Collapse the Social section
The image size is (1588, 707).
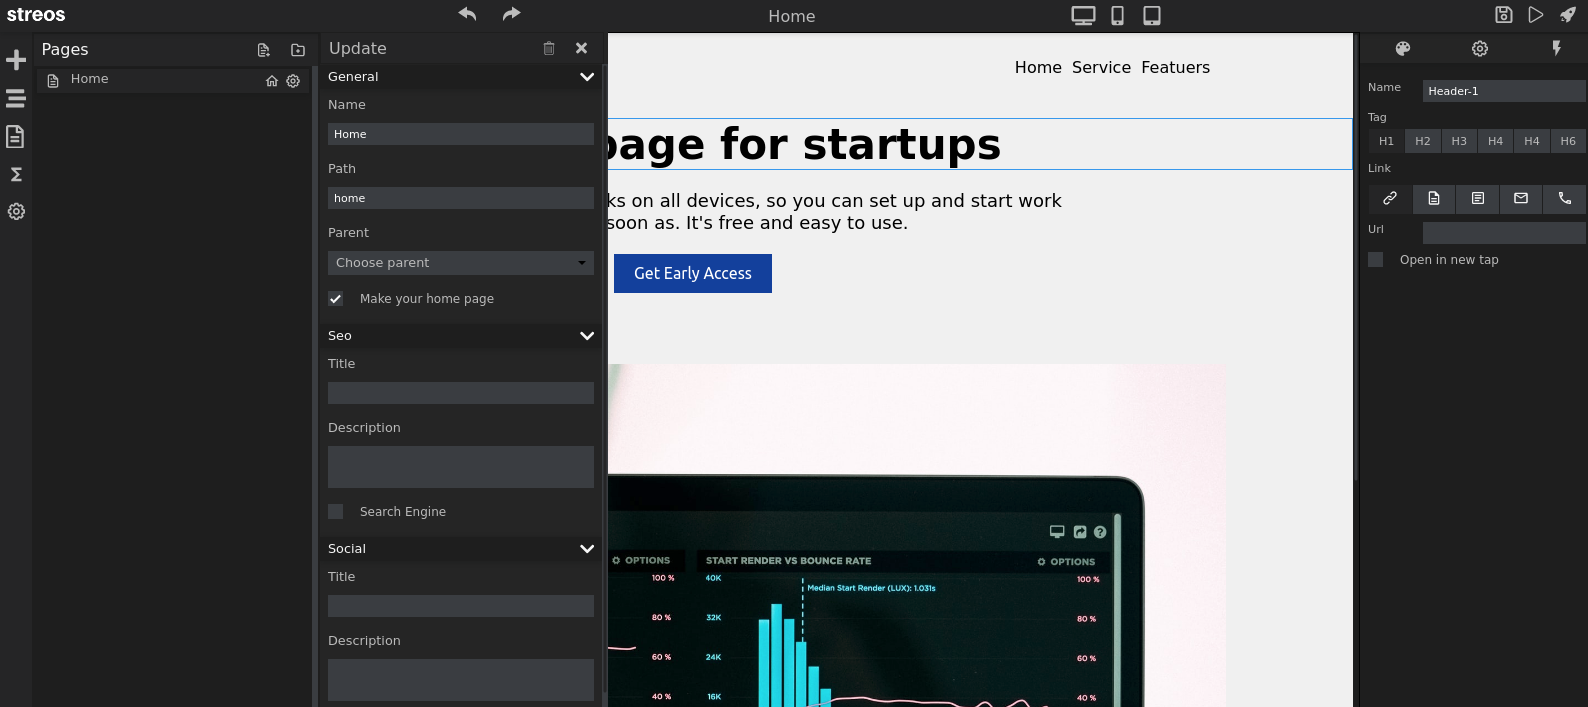coord(587,549)
